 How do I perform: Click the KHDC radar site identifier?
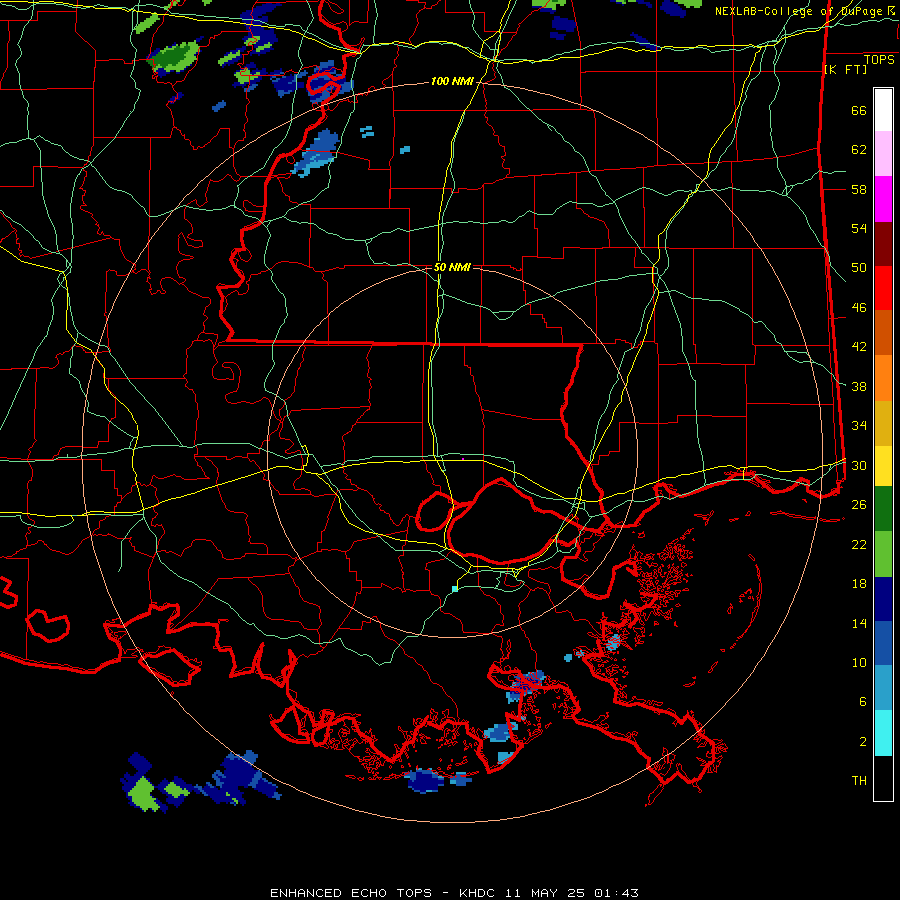point(479,893)
